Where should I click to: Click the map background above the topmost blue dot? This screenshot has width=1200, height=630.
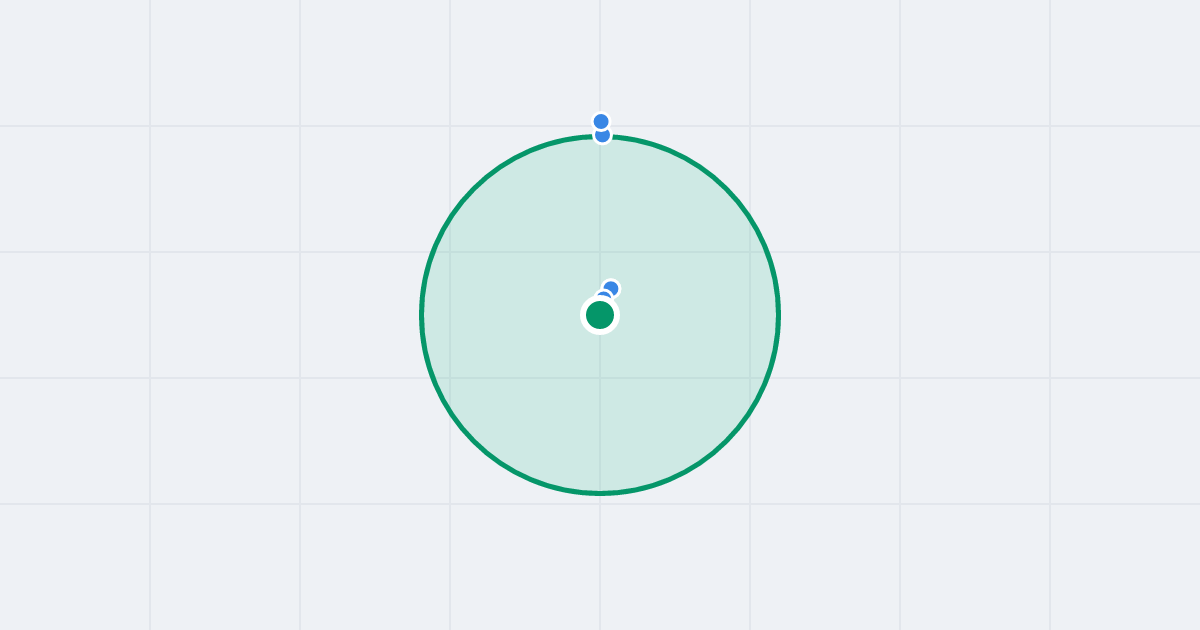(x=600, y=60)
